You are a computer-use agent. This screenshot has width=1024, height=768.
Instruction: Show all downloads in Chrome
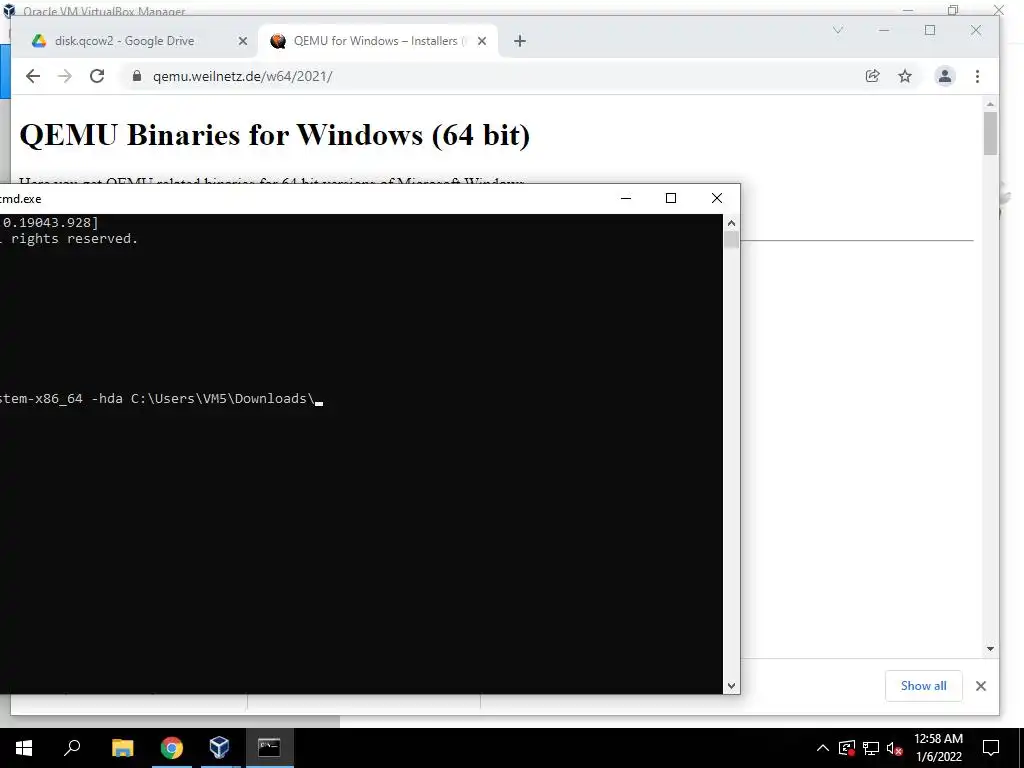tap(923, 686)
